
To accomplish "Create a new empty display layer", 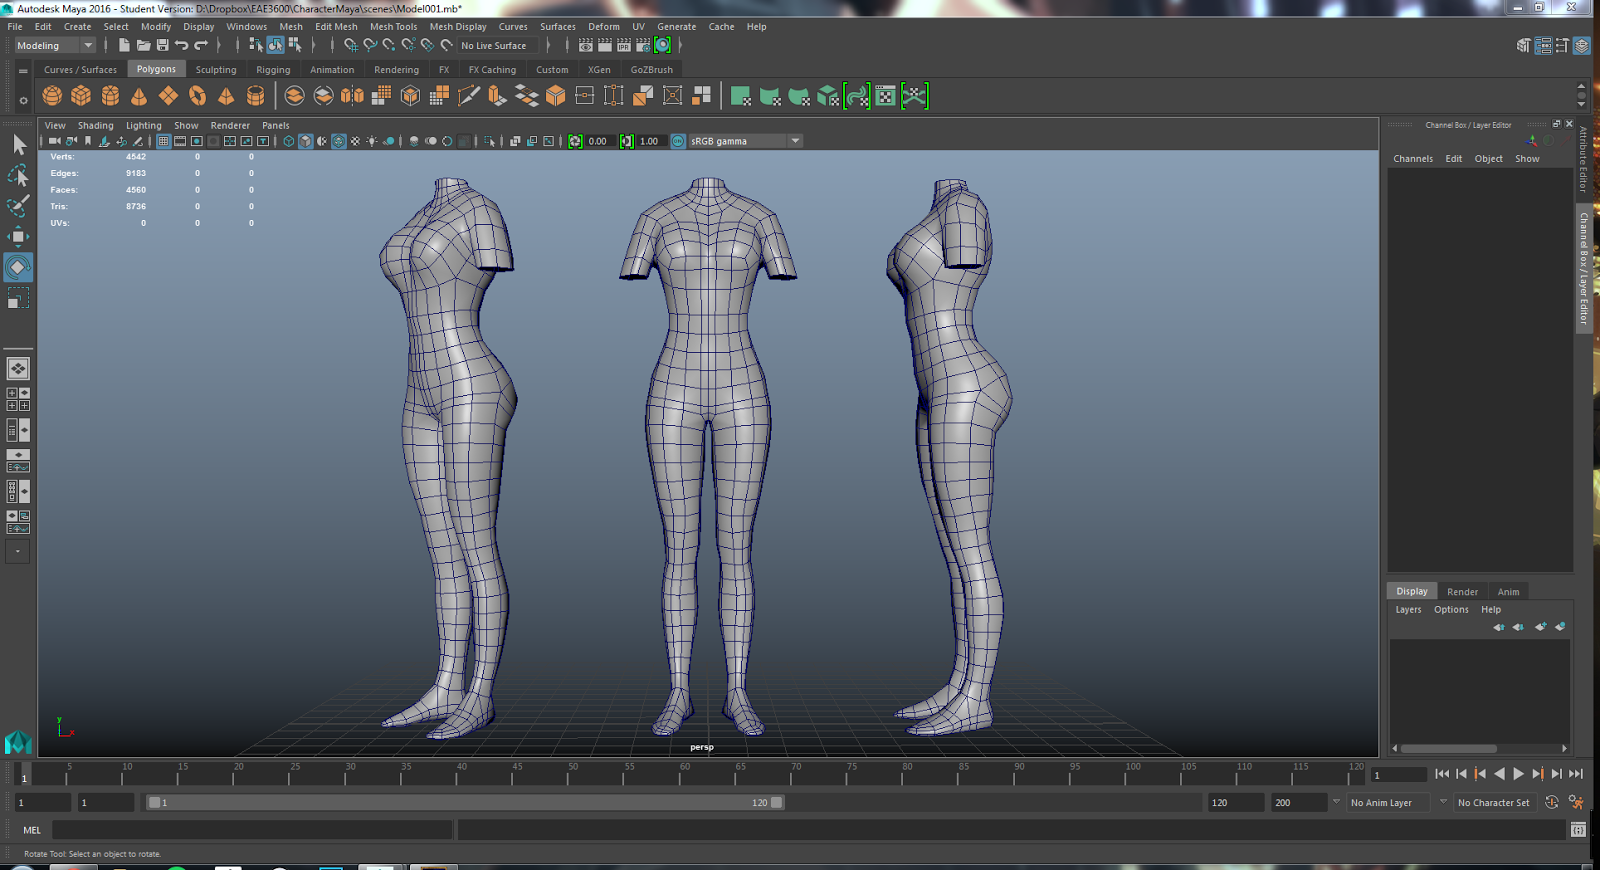I will (1540, 627).
